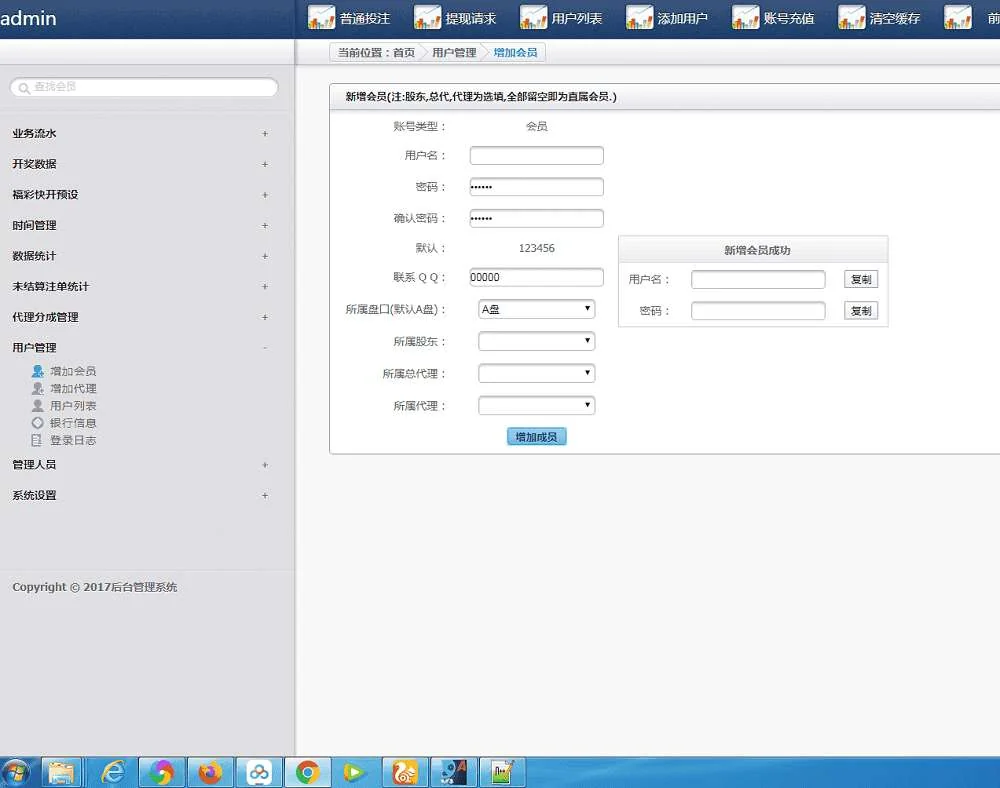Expand the 业务流水 sidebar section
This screenshot has width=1000, height=788.
pyautogui.click(x=265, y=133)
